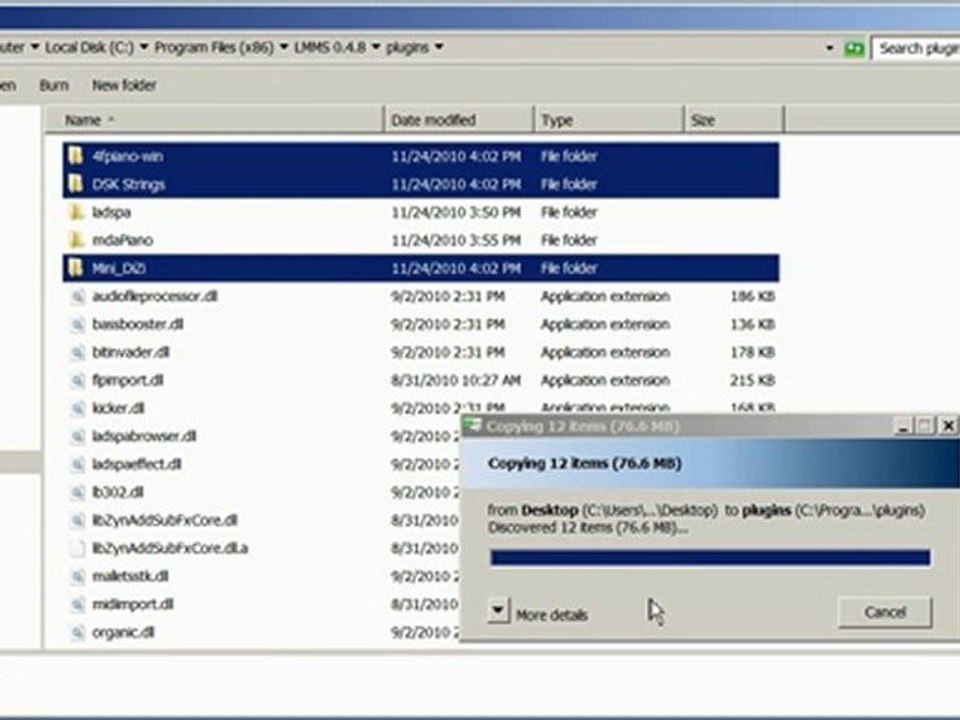Open dropdown after Program Files (x86) breadcrumb
Screen dimensions: 960x720
284,47
